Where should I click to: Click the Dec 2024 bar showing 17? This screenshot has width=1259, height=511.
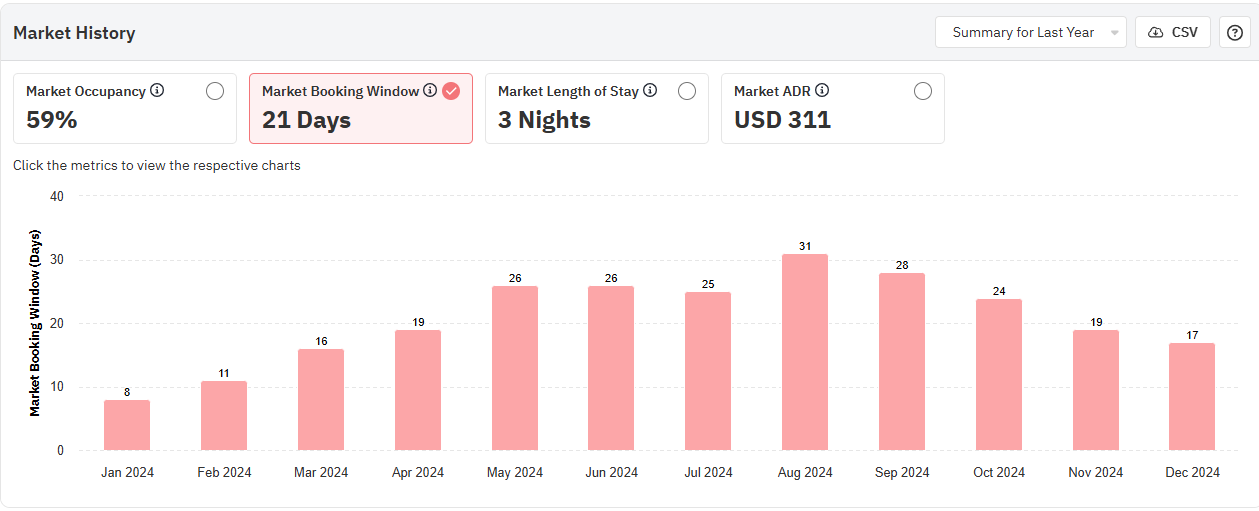pos(1192,396)
